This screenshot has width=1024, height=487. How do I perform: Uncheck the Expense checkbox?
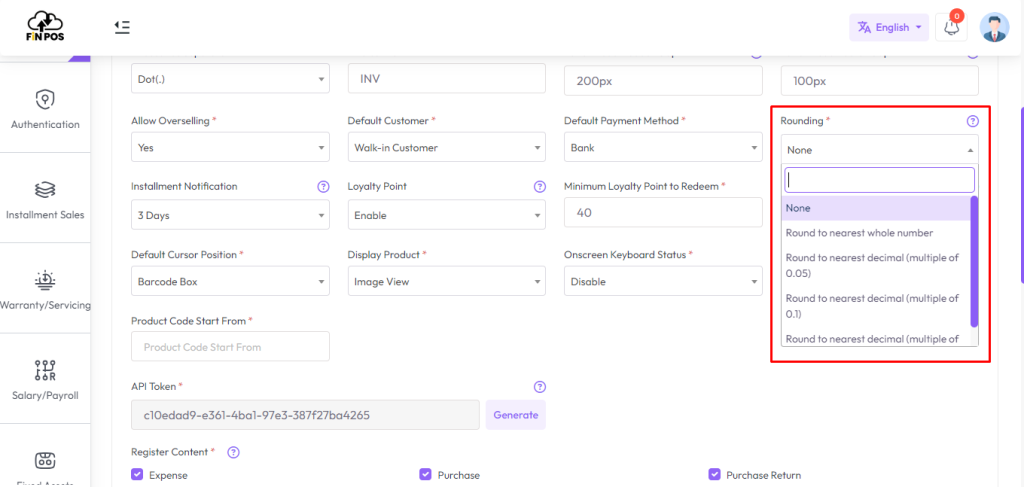click(138, 475)
